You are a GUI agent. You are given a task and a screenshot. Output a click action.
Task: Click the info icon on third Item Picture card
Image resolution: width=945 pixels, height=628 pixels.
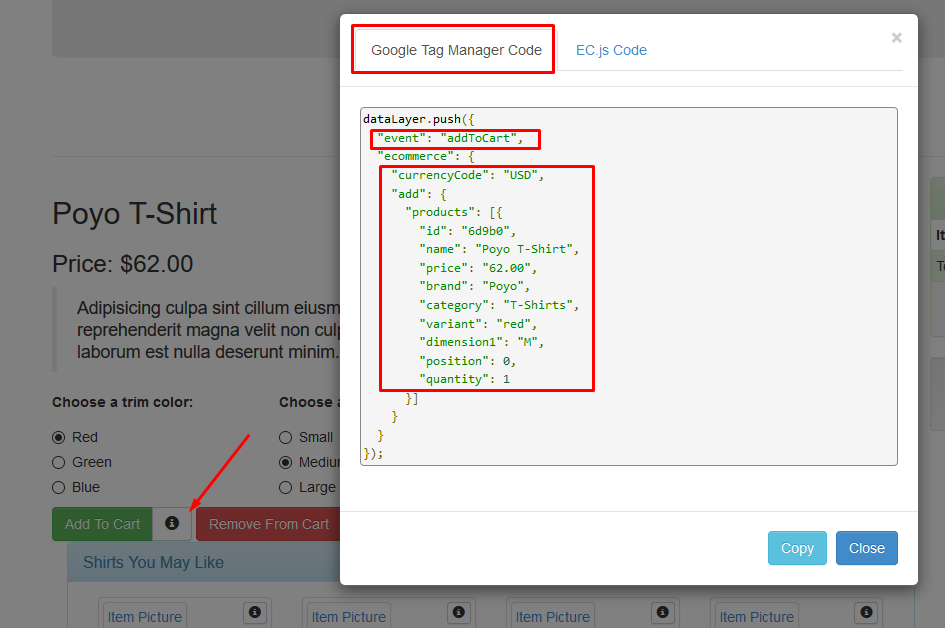click(x=662, y=612)
